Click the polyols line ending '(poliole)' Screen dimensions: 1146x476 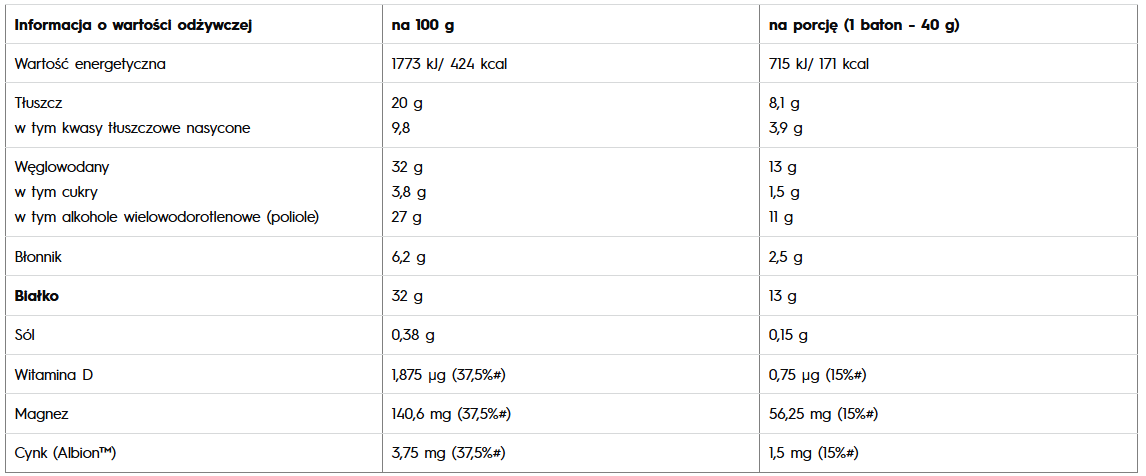click(167, 217)
